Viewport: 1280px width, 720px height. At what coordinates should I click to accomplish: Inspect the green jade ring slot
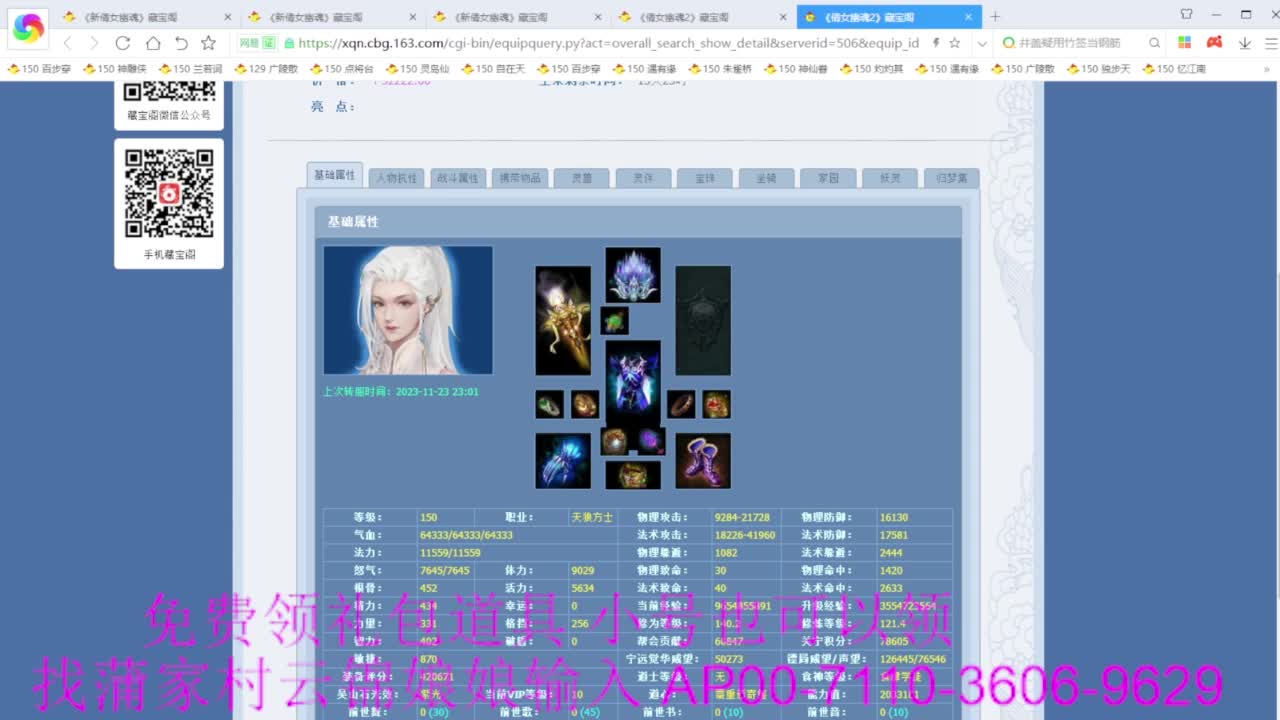tap(549, 404)
